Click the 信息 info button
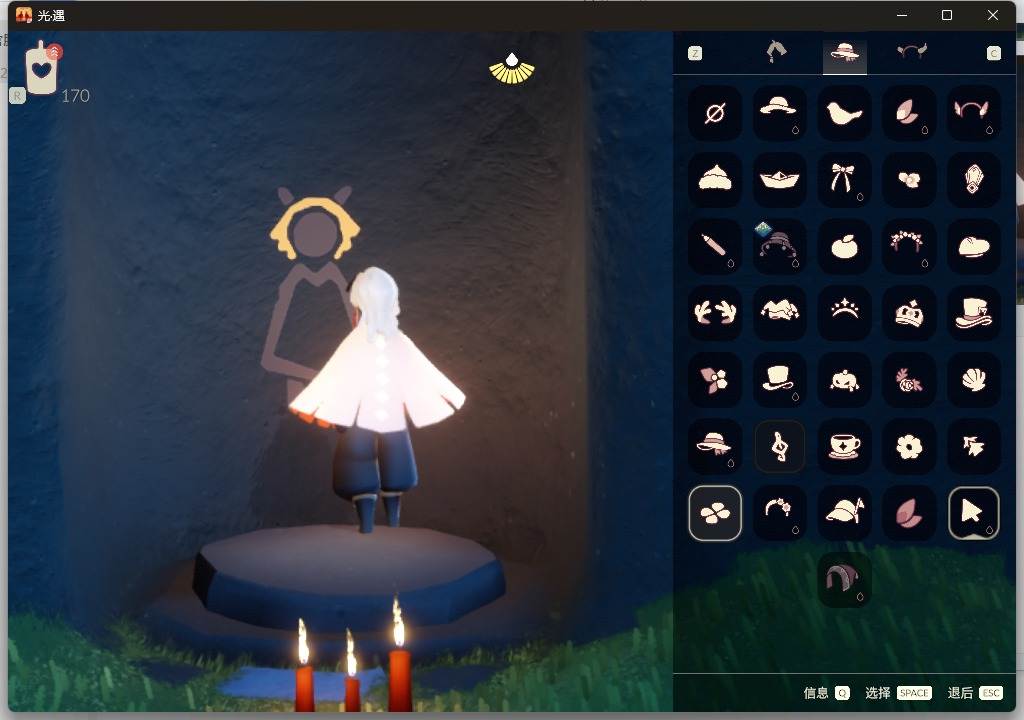 point(826,693)
